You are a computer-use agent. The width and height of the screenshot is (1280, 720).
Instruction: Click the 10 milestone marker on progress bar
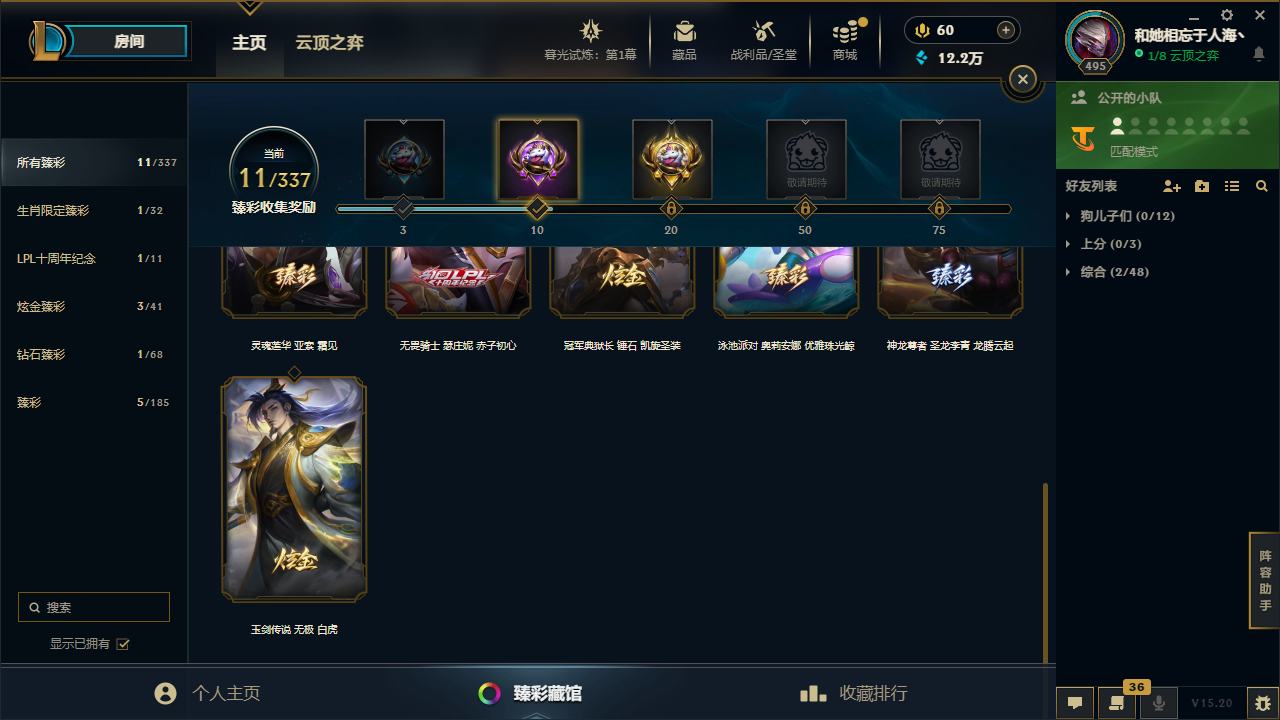tap(537, 208)
